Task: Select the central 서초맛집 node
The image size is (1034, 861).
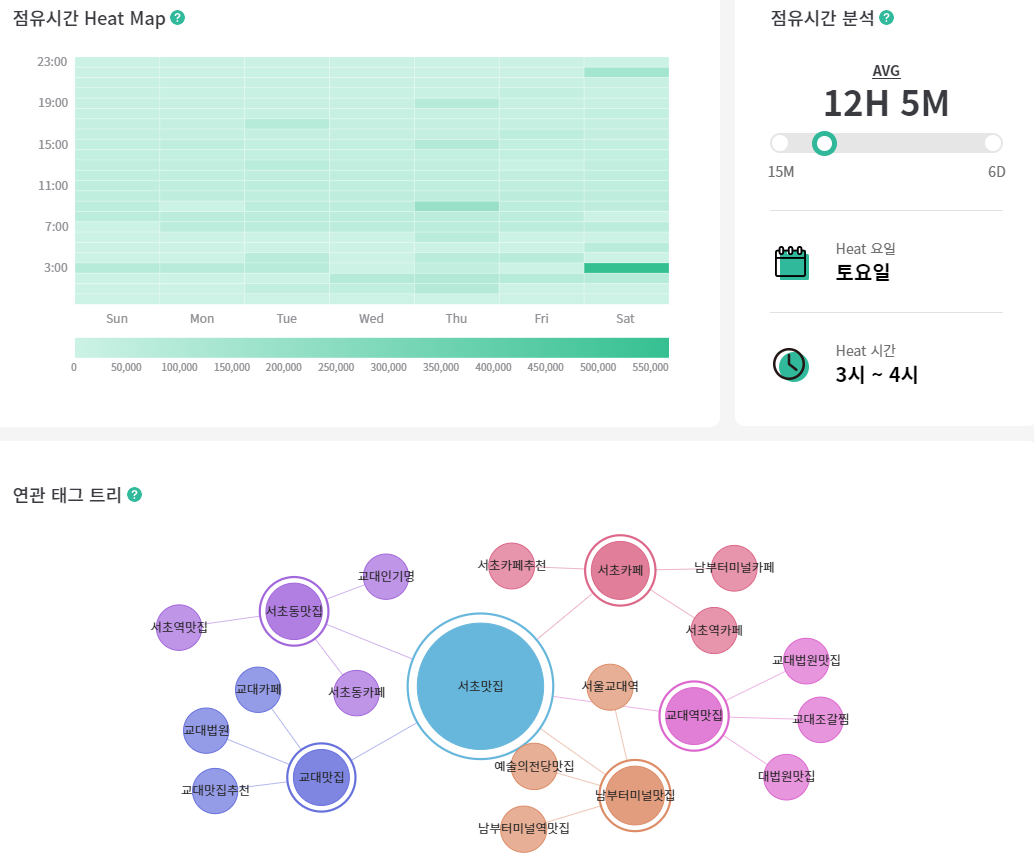Action: 480,686
